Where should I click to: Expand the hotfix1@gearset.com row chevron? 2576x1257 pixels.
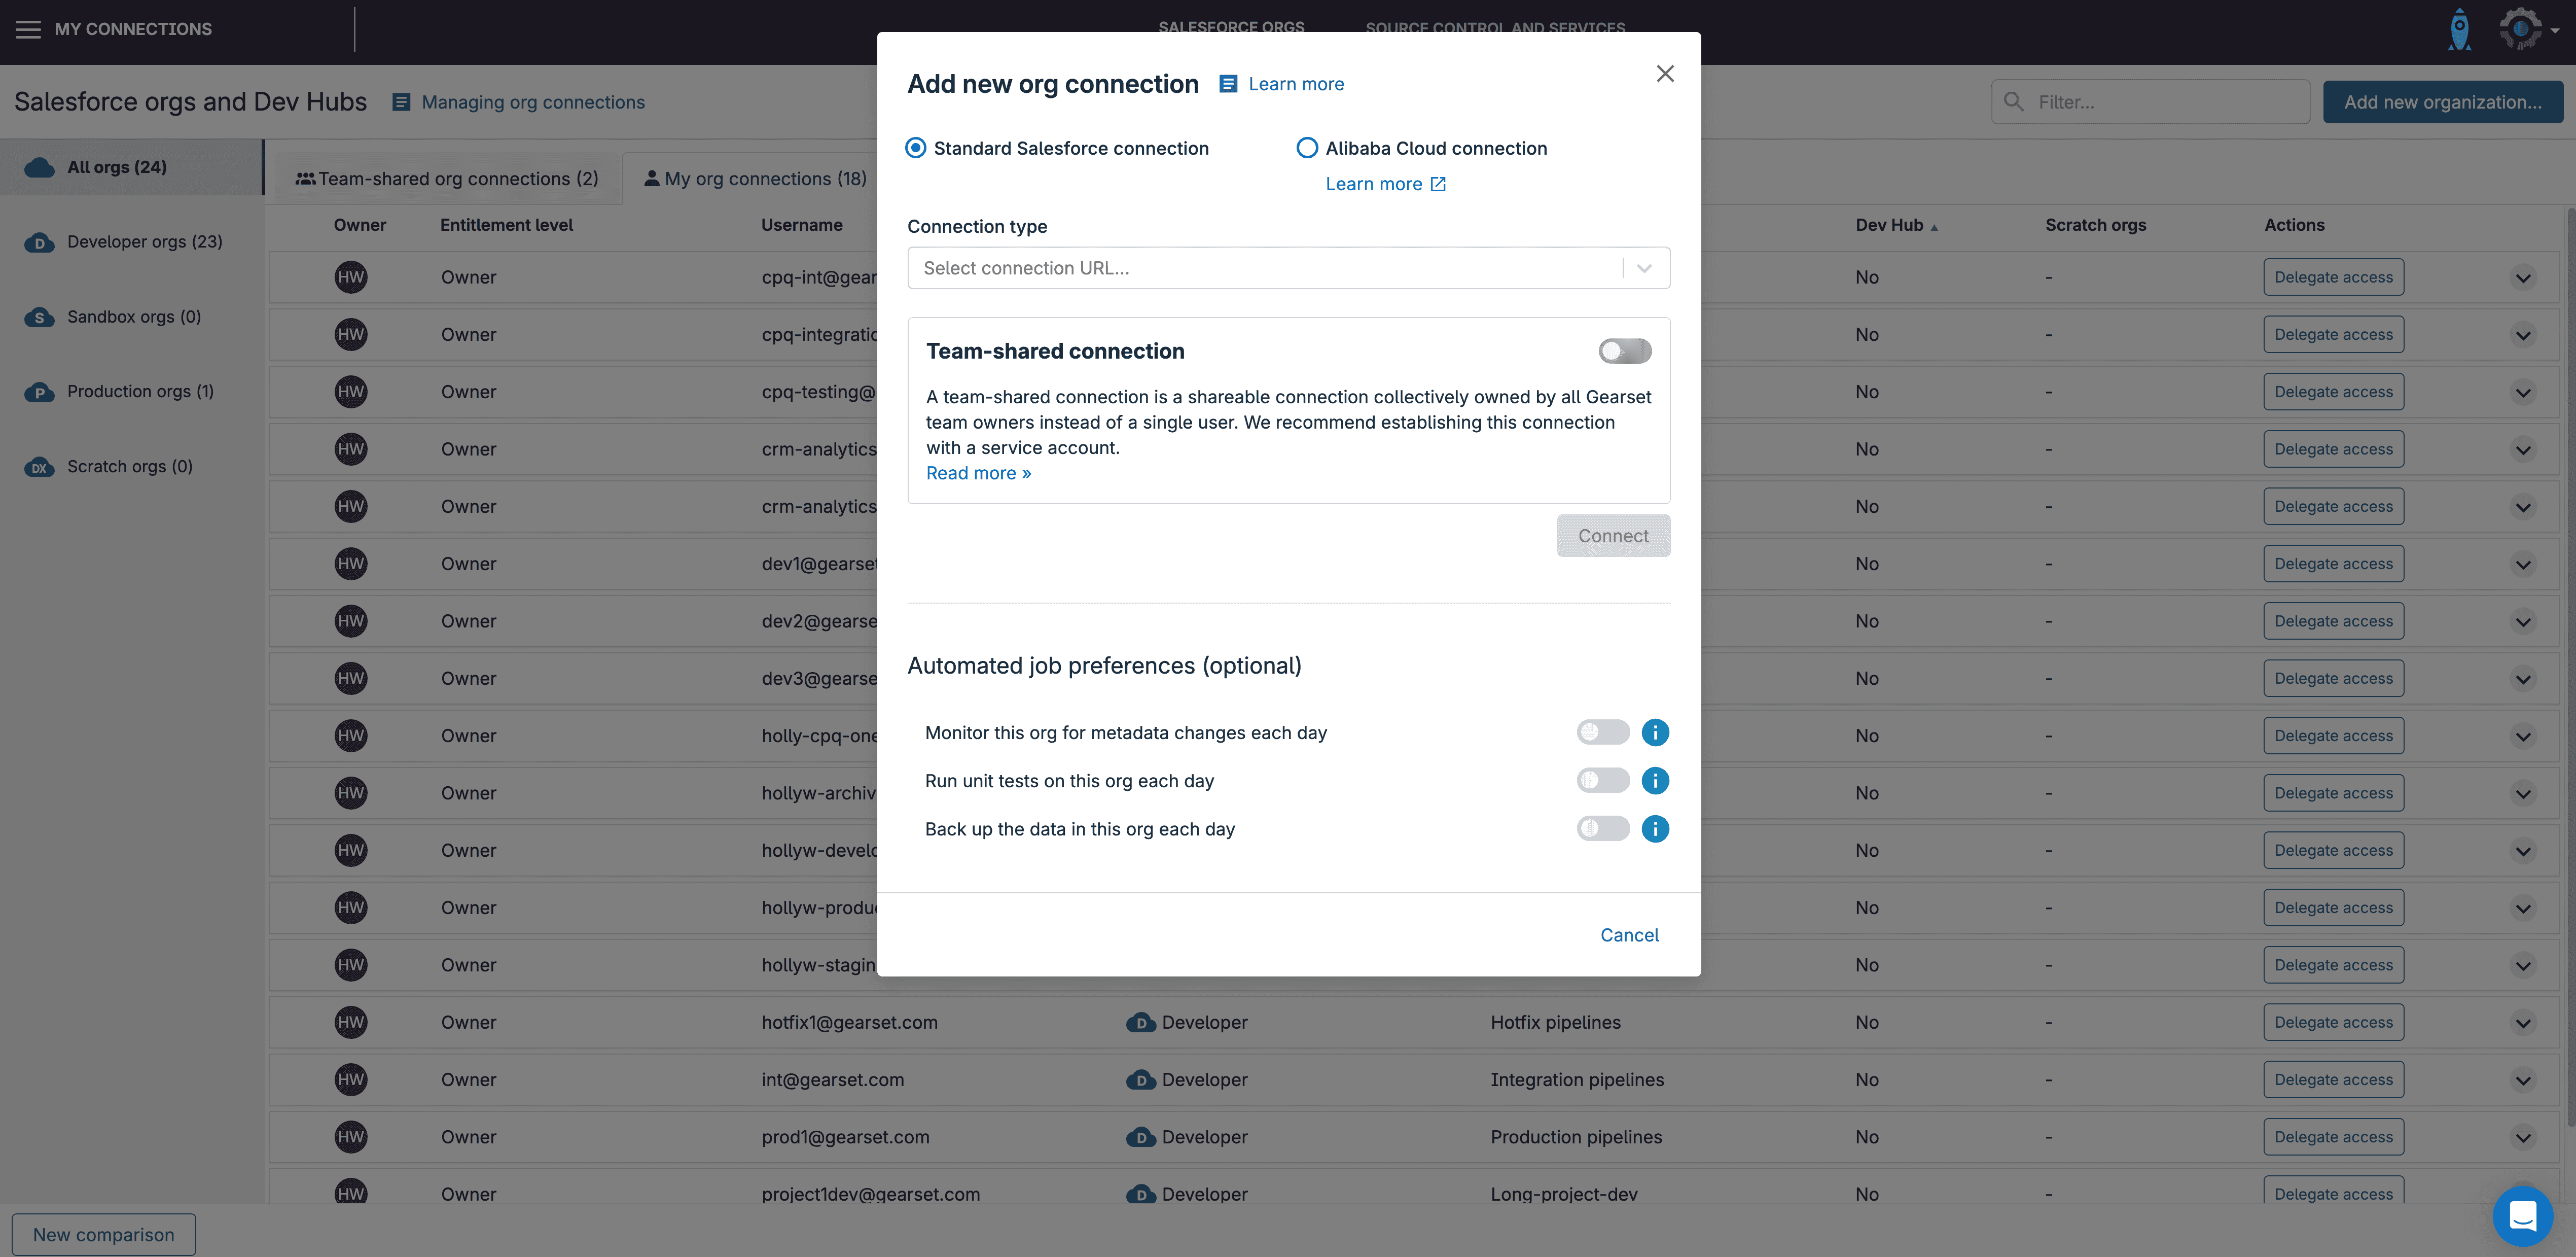pyautogui.click(x=2523, y=1023)
